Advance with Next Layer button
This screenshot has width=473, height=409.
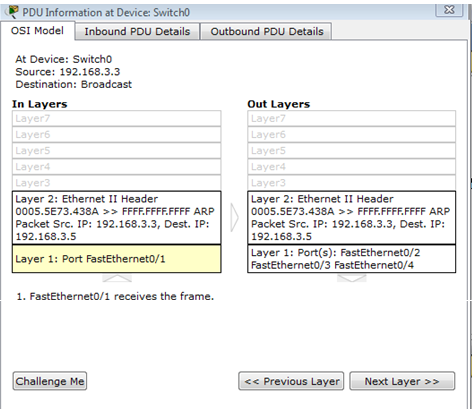tap(402, 381)
